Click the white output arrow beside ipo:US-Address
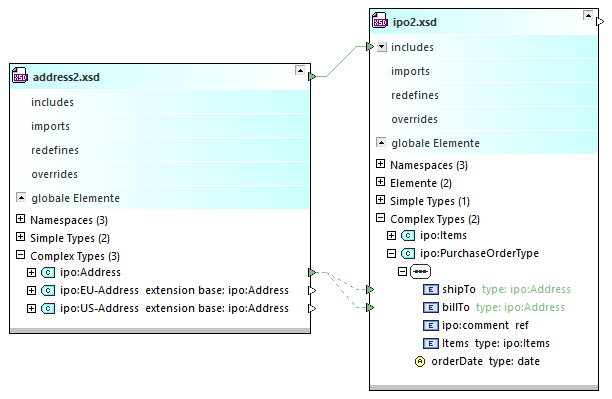Screen dimensions: 612x399 pos(312,308)
